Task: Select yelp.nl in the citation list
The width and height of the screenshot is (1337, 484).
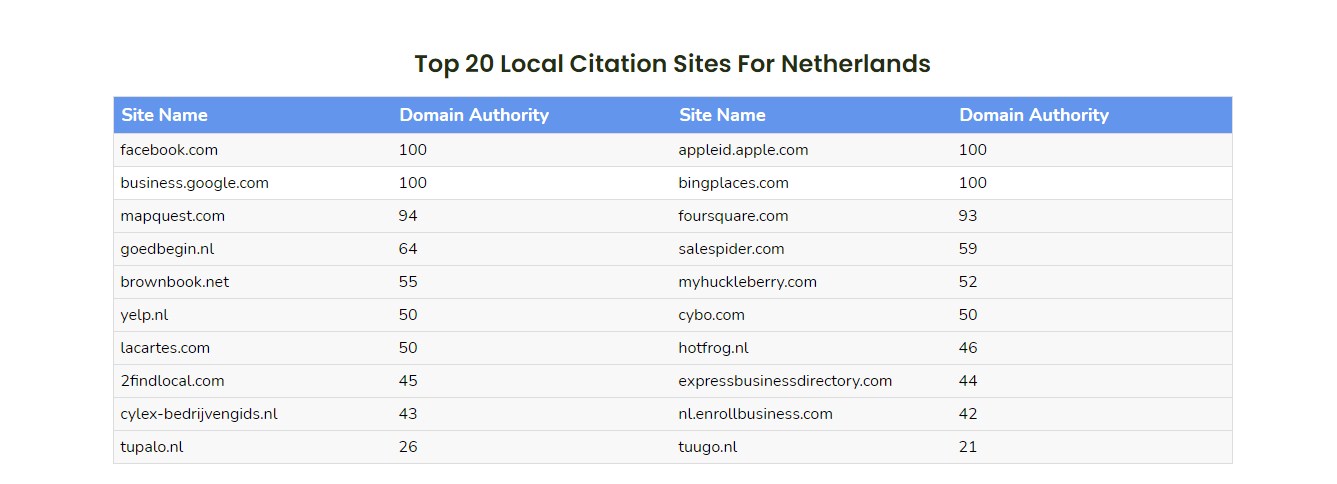Action: point(144,315)
